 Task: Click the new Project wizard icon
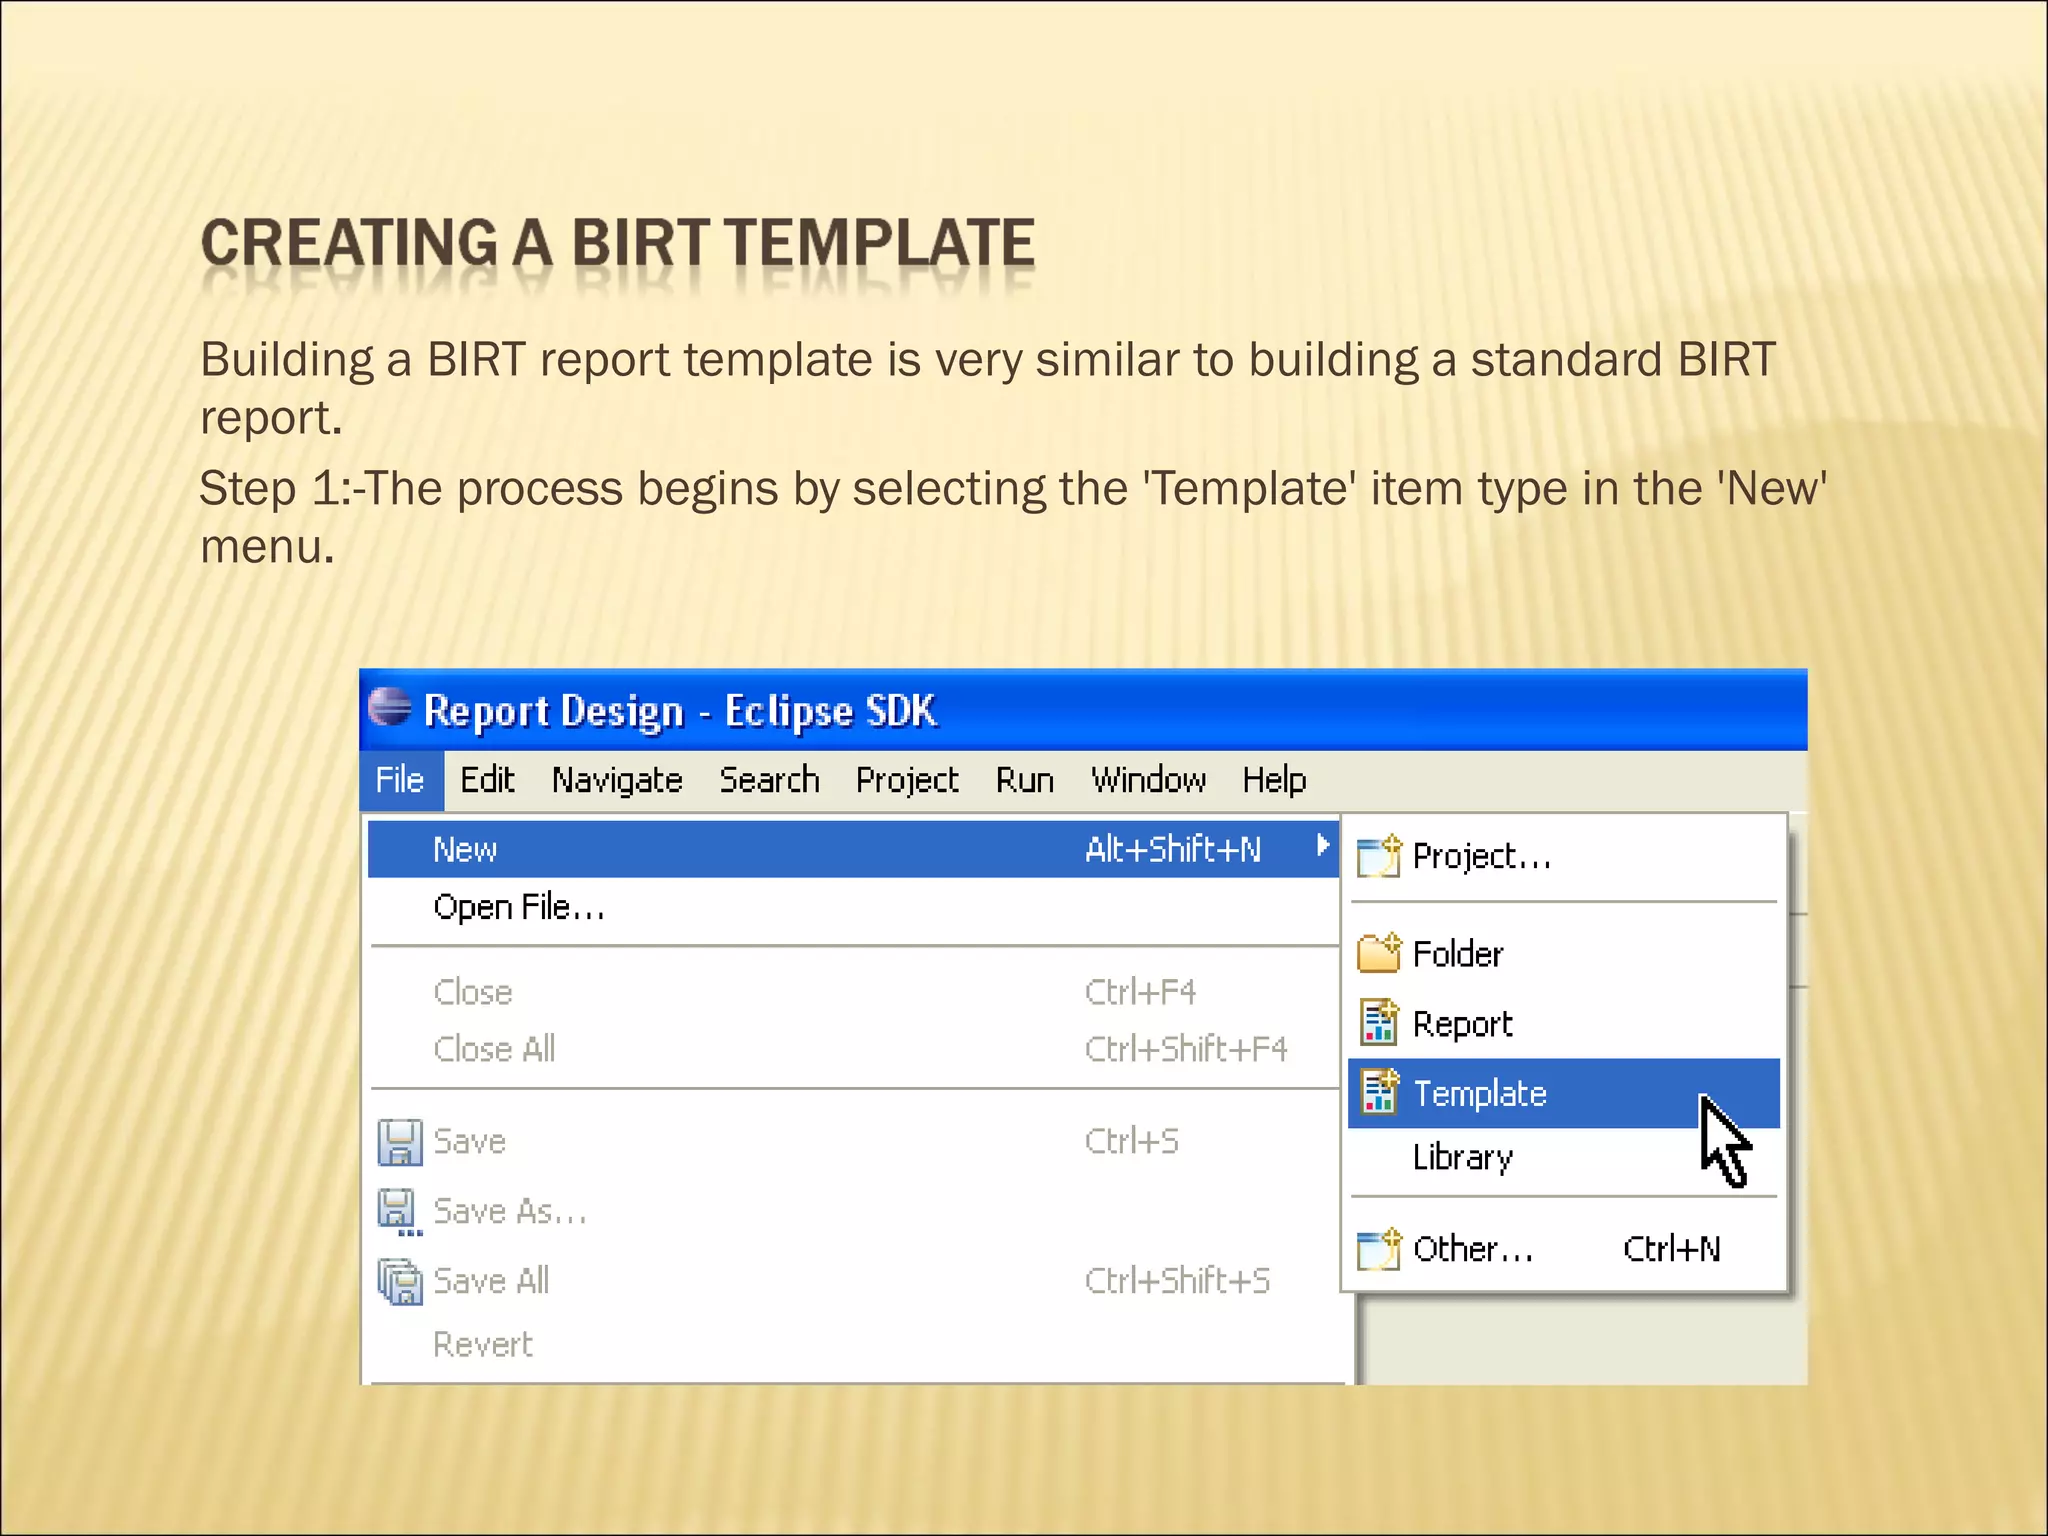1379,857
